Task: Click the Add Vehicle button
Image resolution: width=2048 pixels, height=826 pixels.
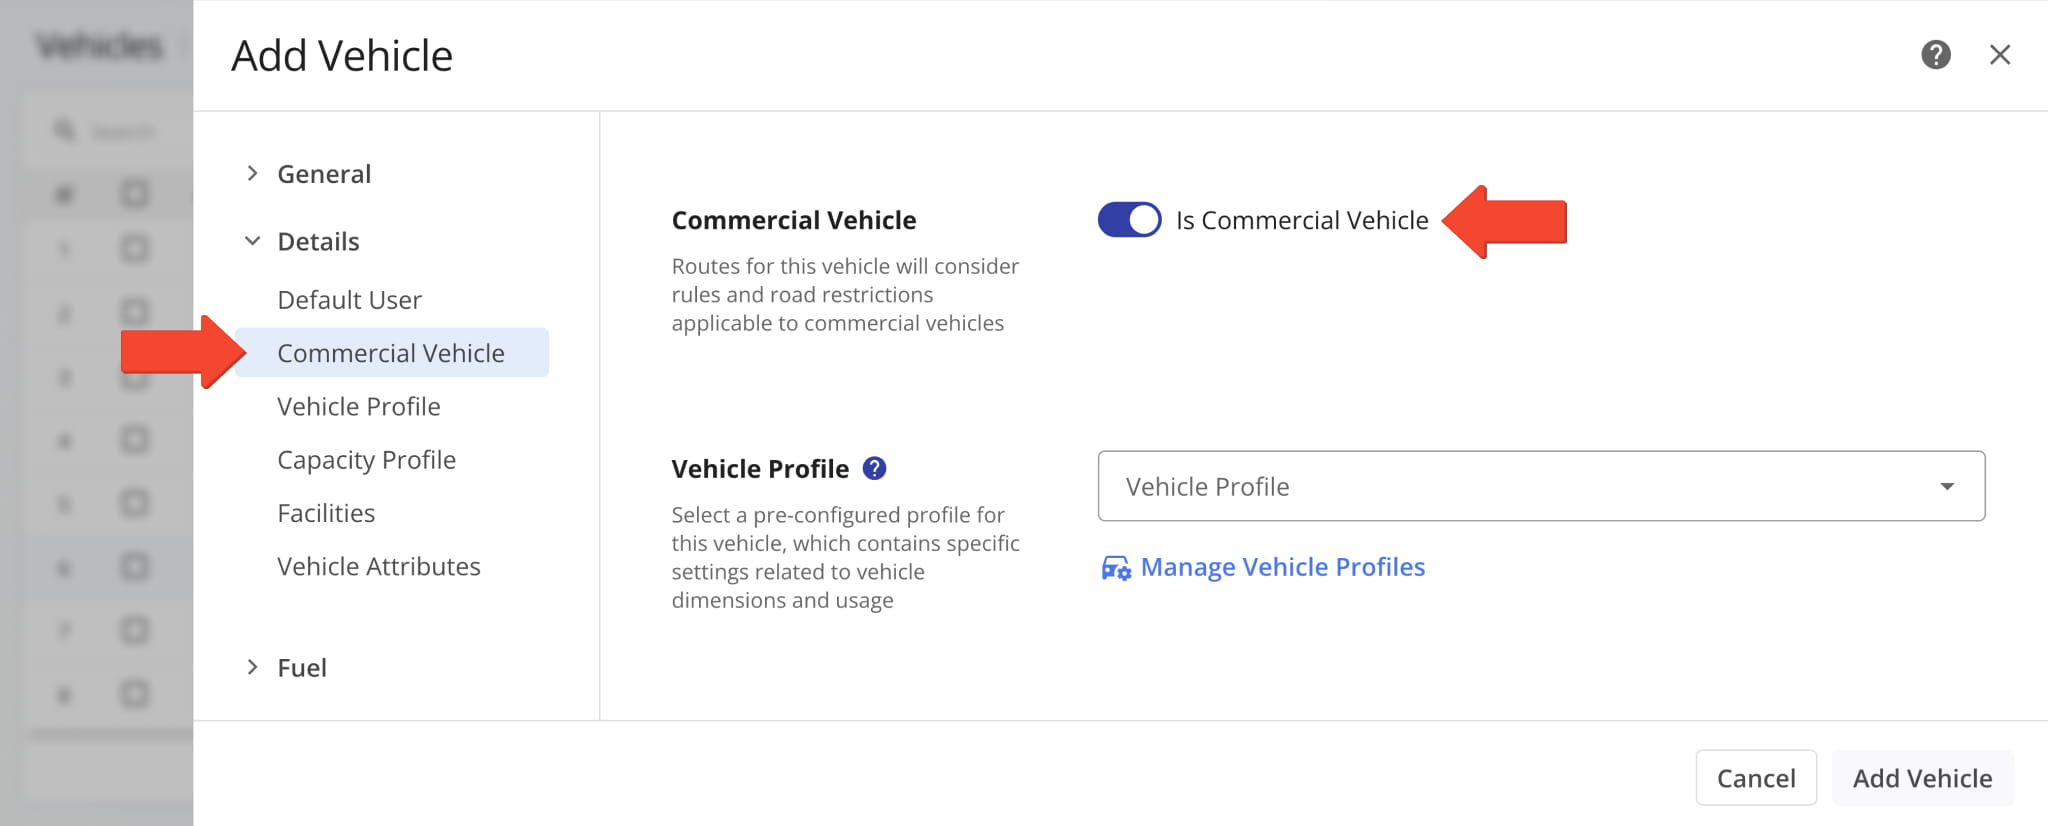Action: [1922, 778]
